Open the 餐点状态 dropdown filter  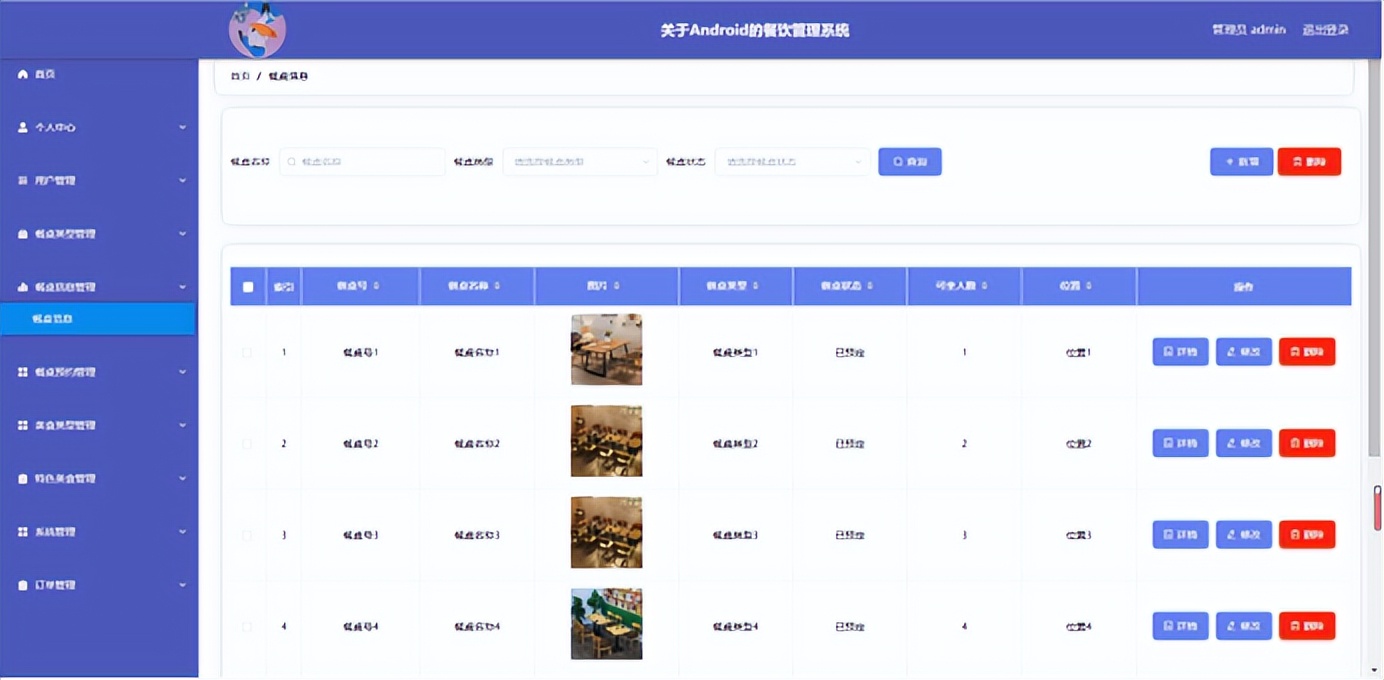click(x=791, y=161)
